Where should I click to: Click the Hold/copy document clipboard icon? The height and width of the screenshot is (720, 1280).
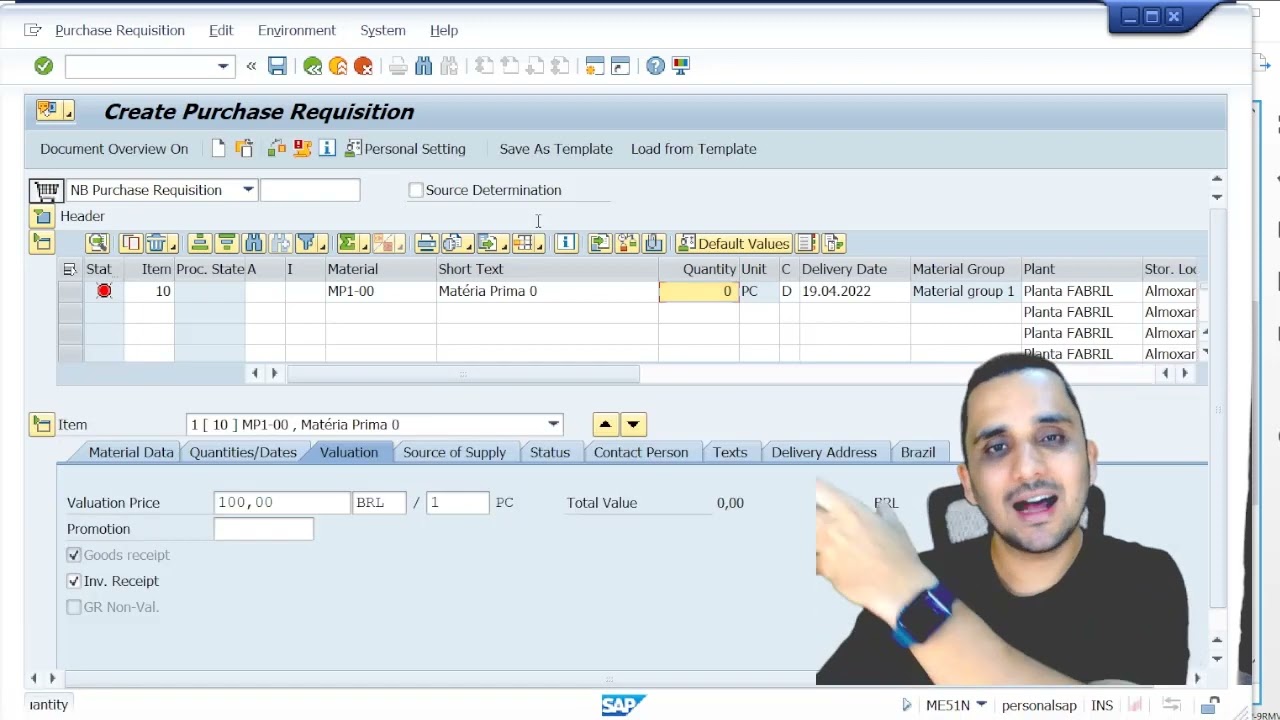tap(244, 149)
